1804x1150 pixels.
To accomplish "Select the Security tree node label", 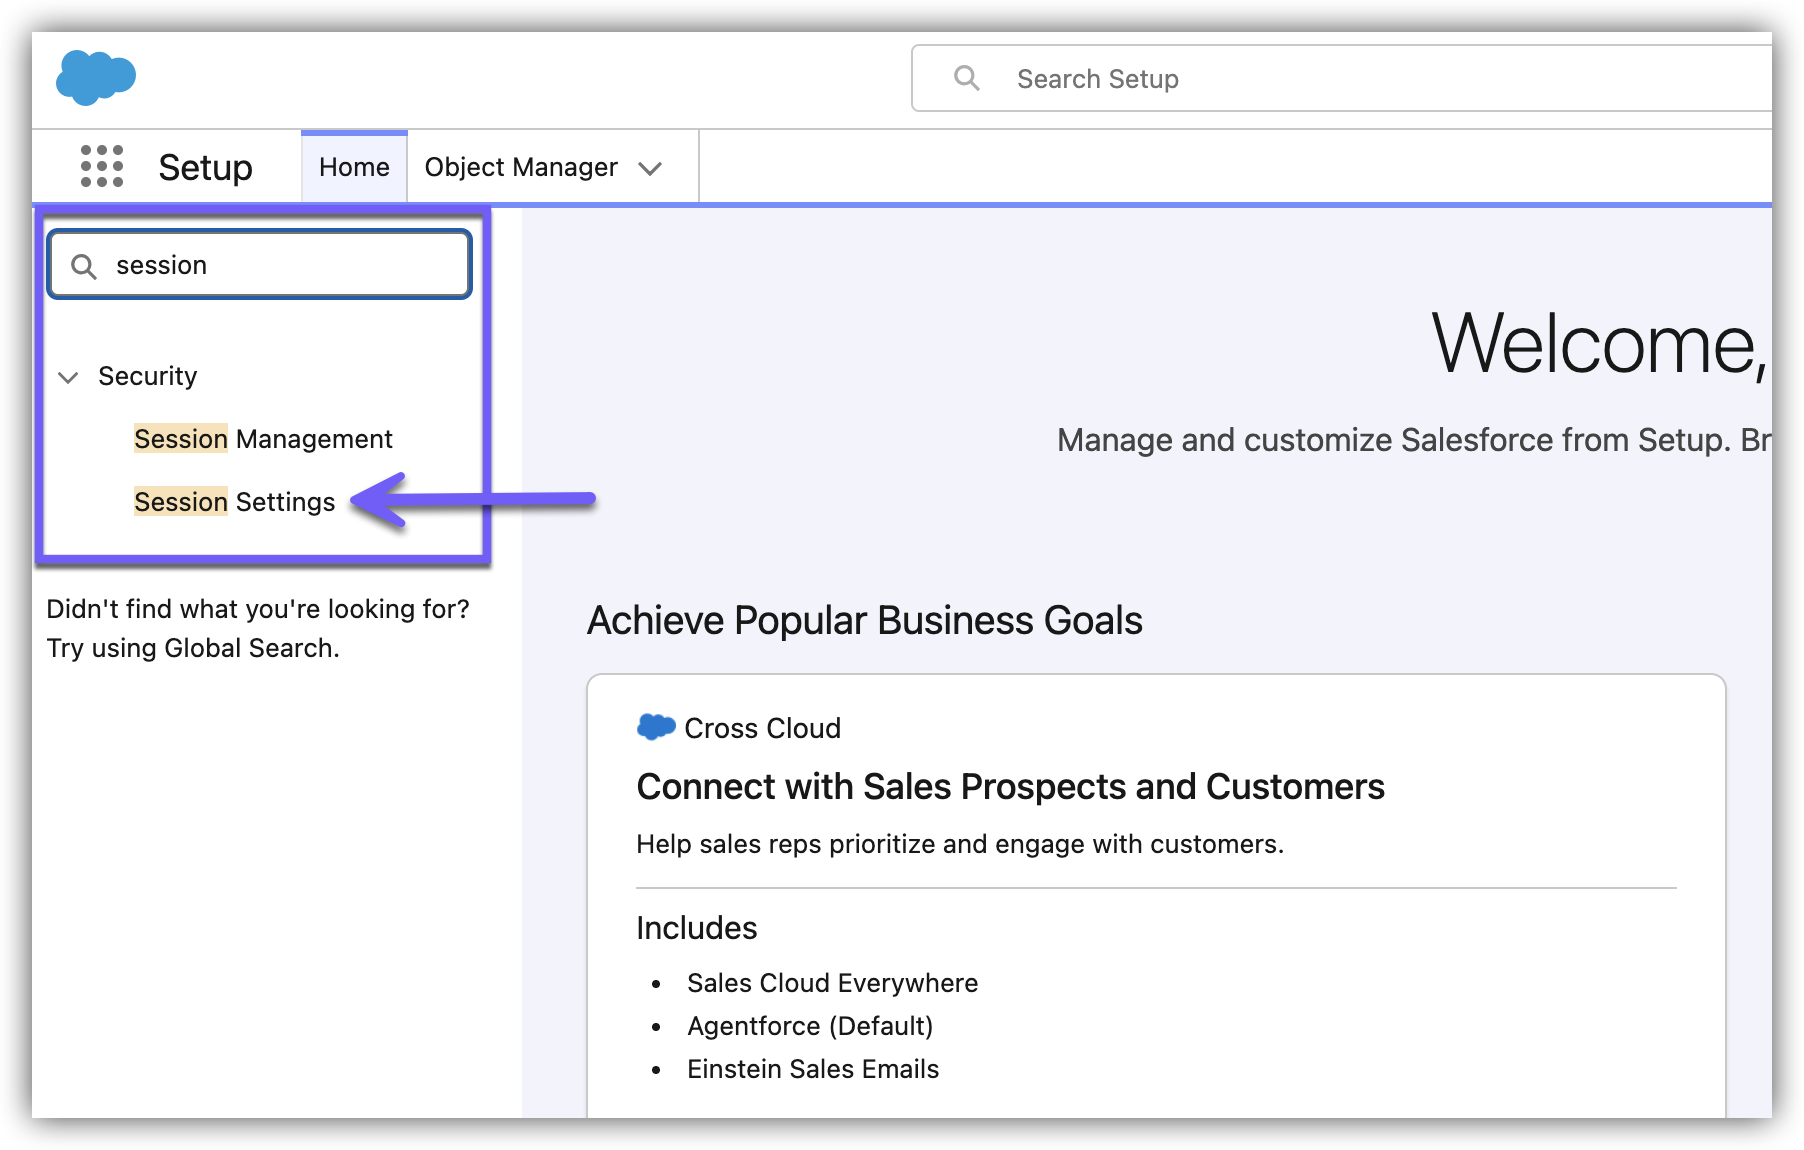I will point(148,376).
